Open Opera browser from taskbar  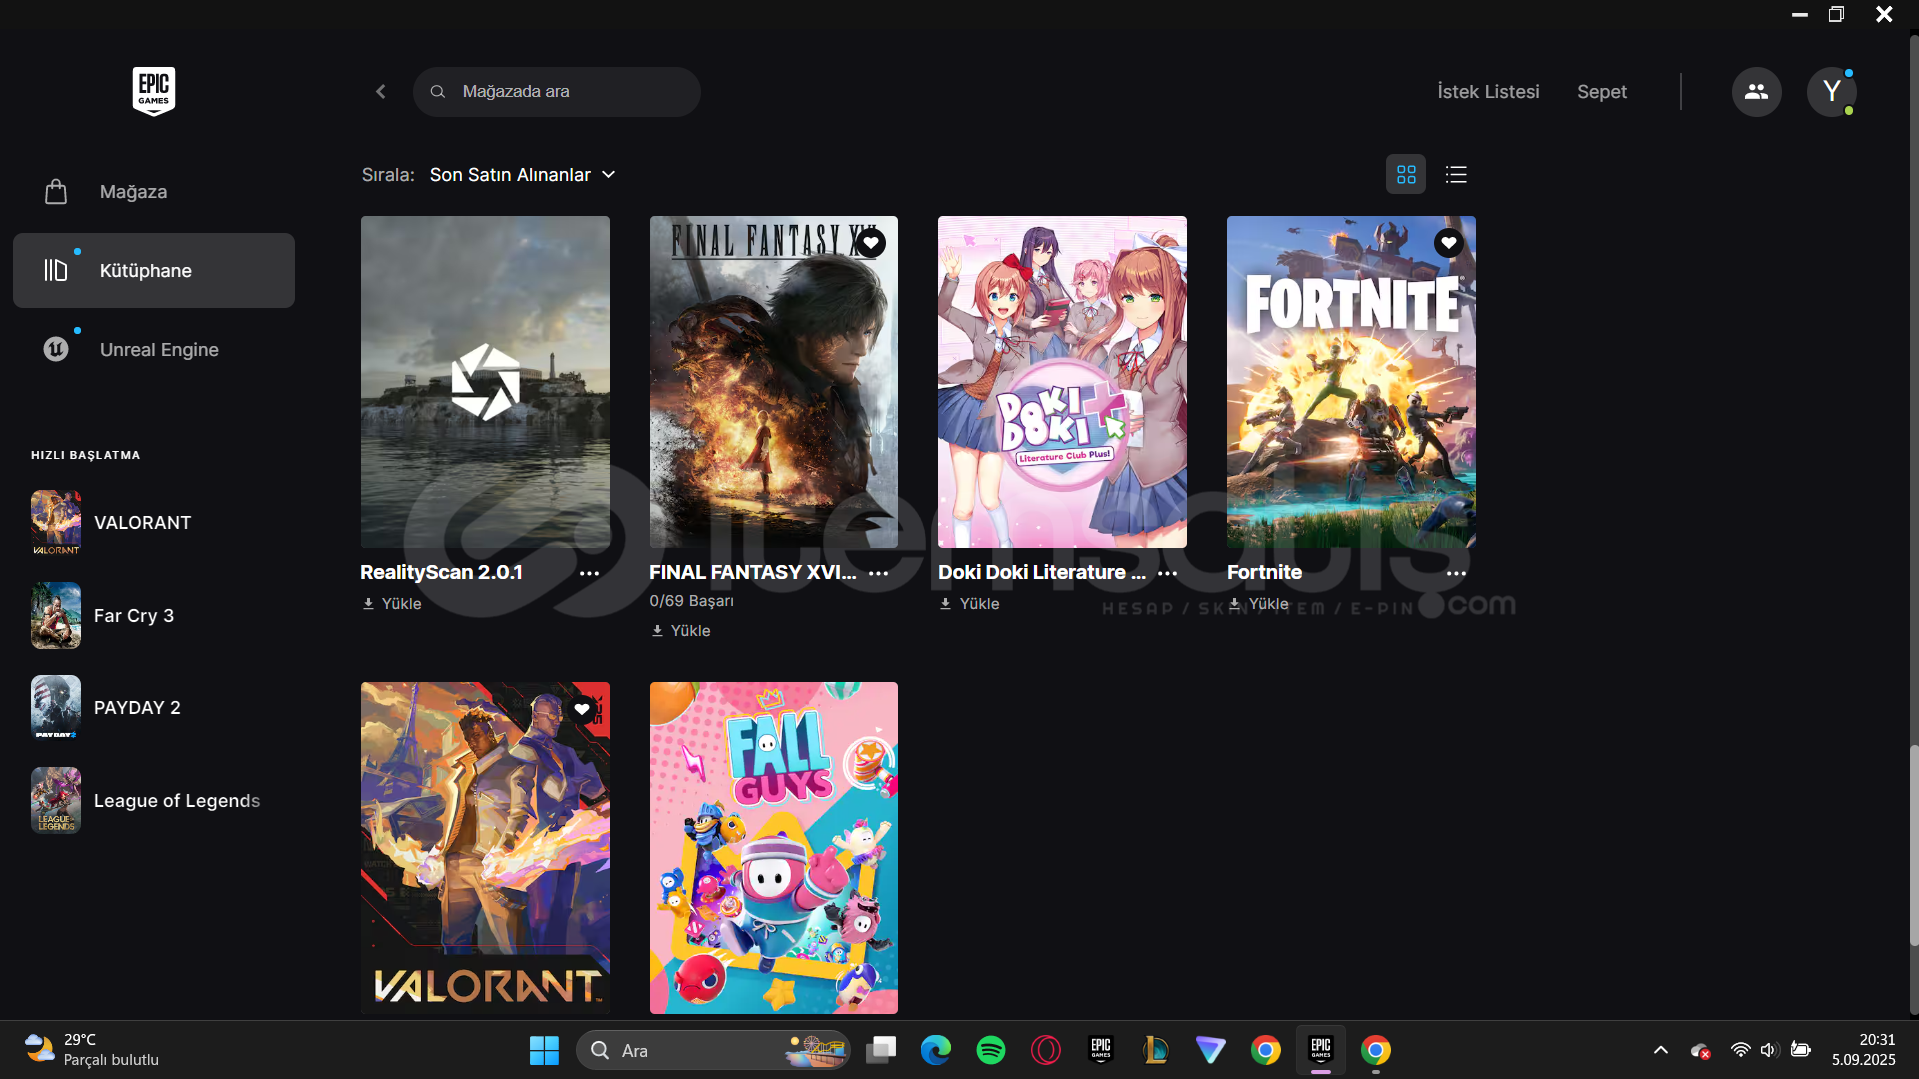point(1046,1050)
